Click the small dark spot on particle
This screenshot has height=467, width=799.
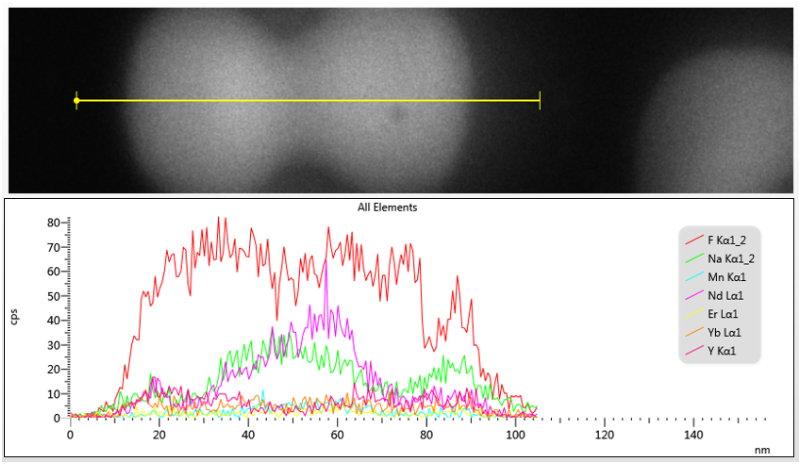(398, 116)
